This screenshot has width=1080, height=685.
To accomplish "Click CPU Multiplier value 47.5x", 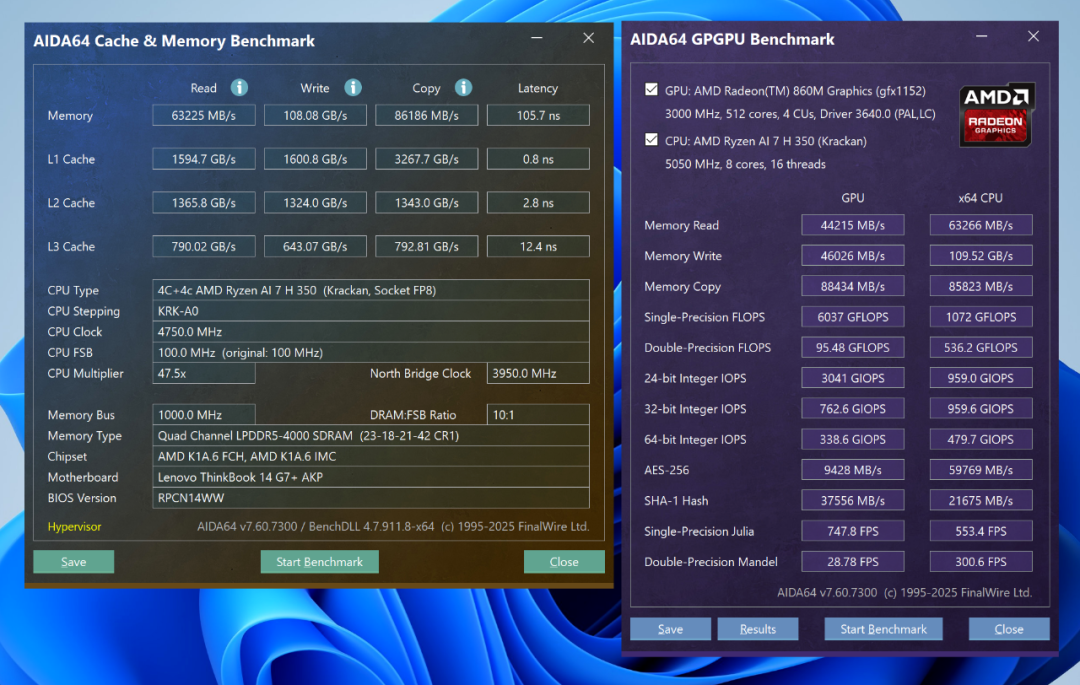I will (204, 373).
